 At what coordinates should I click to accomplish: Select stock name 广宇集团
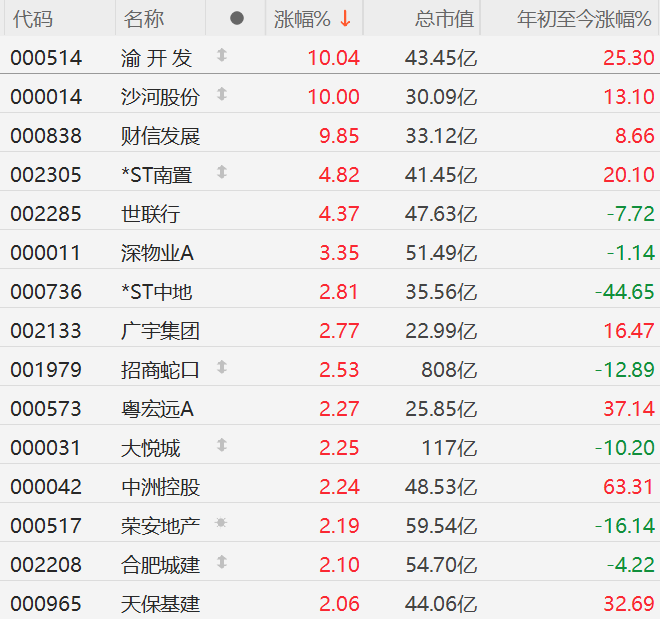[x=160, y=331]
